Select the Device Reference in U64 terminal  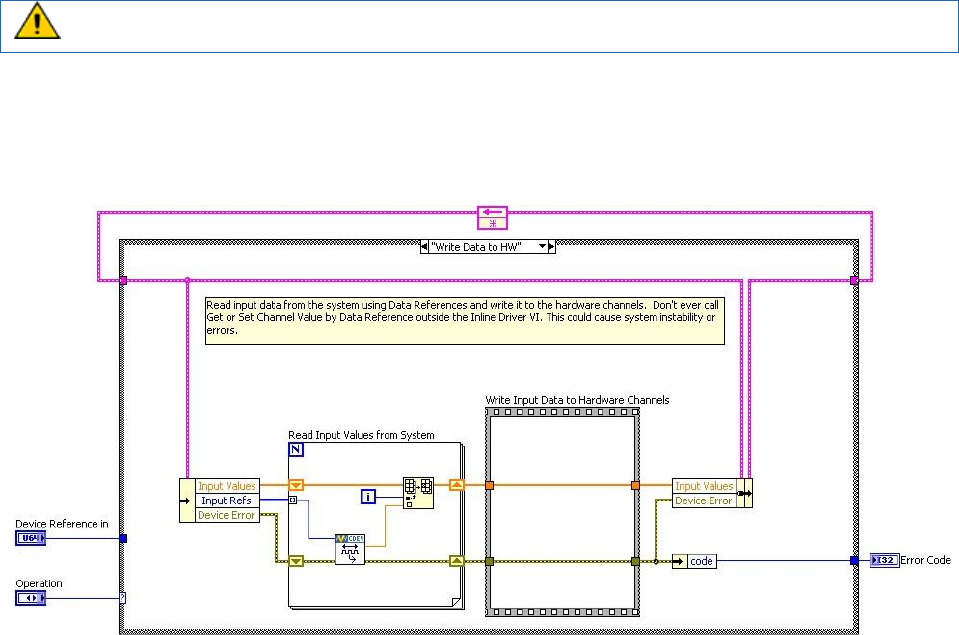pos(31,538)
